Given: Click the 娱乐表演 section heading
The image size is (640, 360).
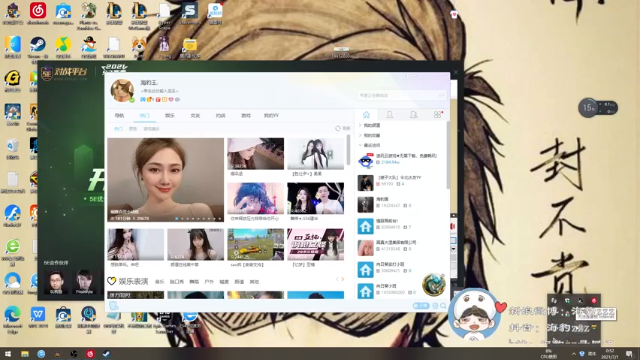Looking at the screenshot, I should click(133, 281).
